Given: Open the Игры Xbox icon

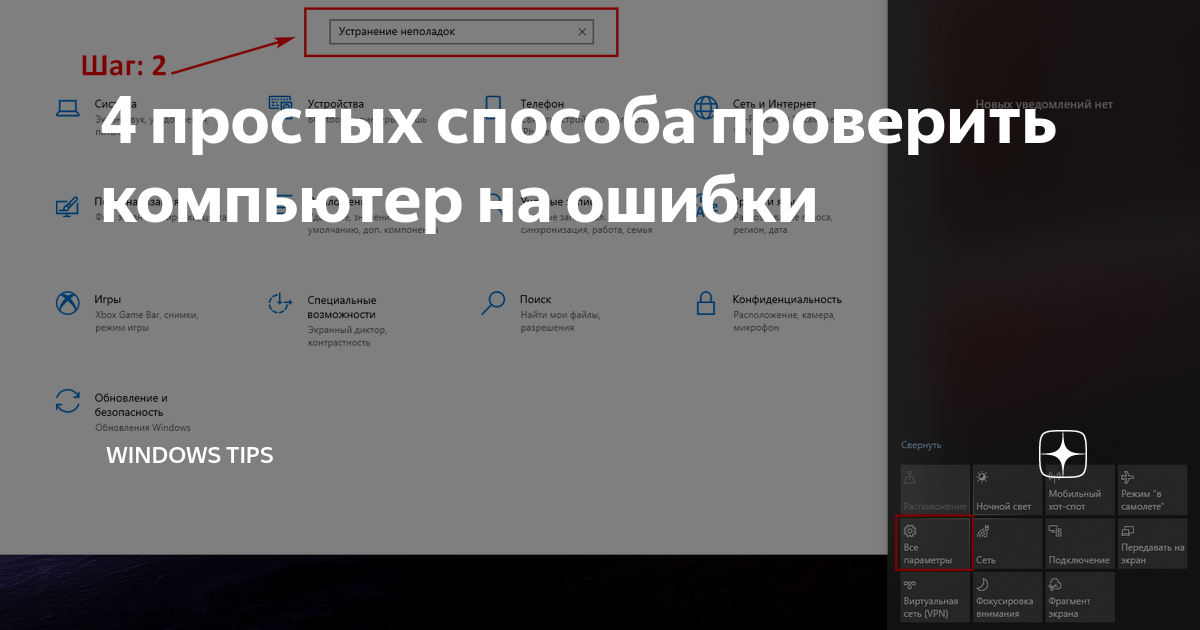Looking at the screenshot, I should click(x=67, y=303).
